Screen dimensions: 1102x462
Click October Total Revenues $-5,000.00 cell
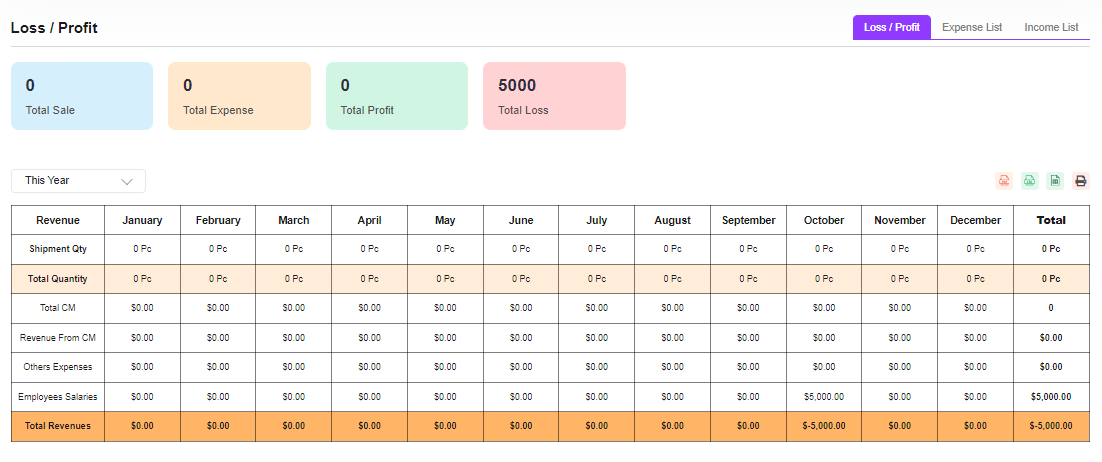point(824,426)
